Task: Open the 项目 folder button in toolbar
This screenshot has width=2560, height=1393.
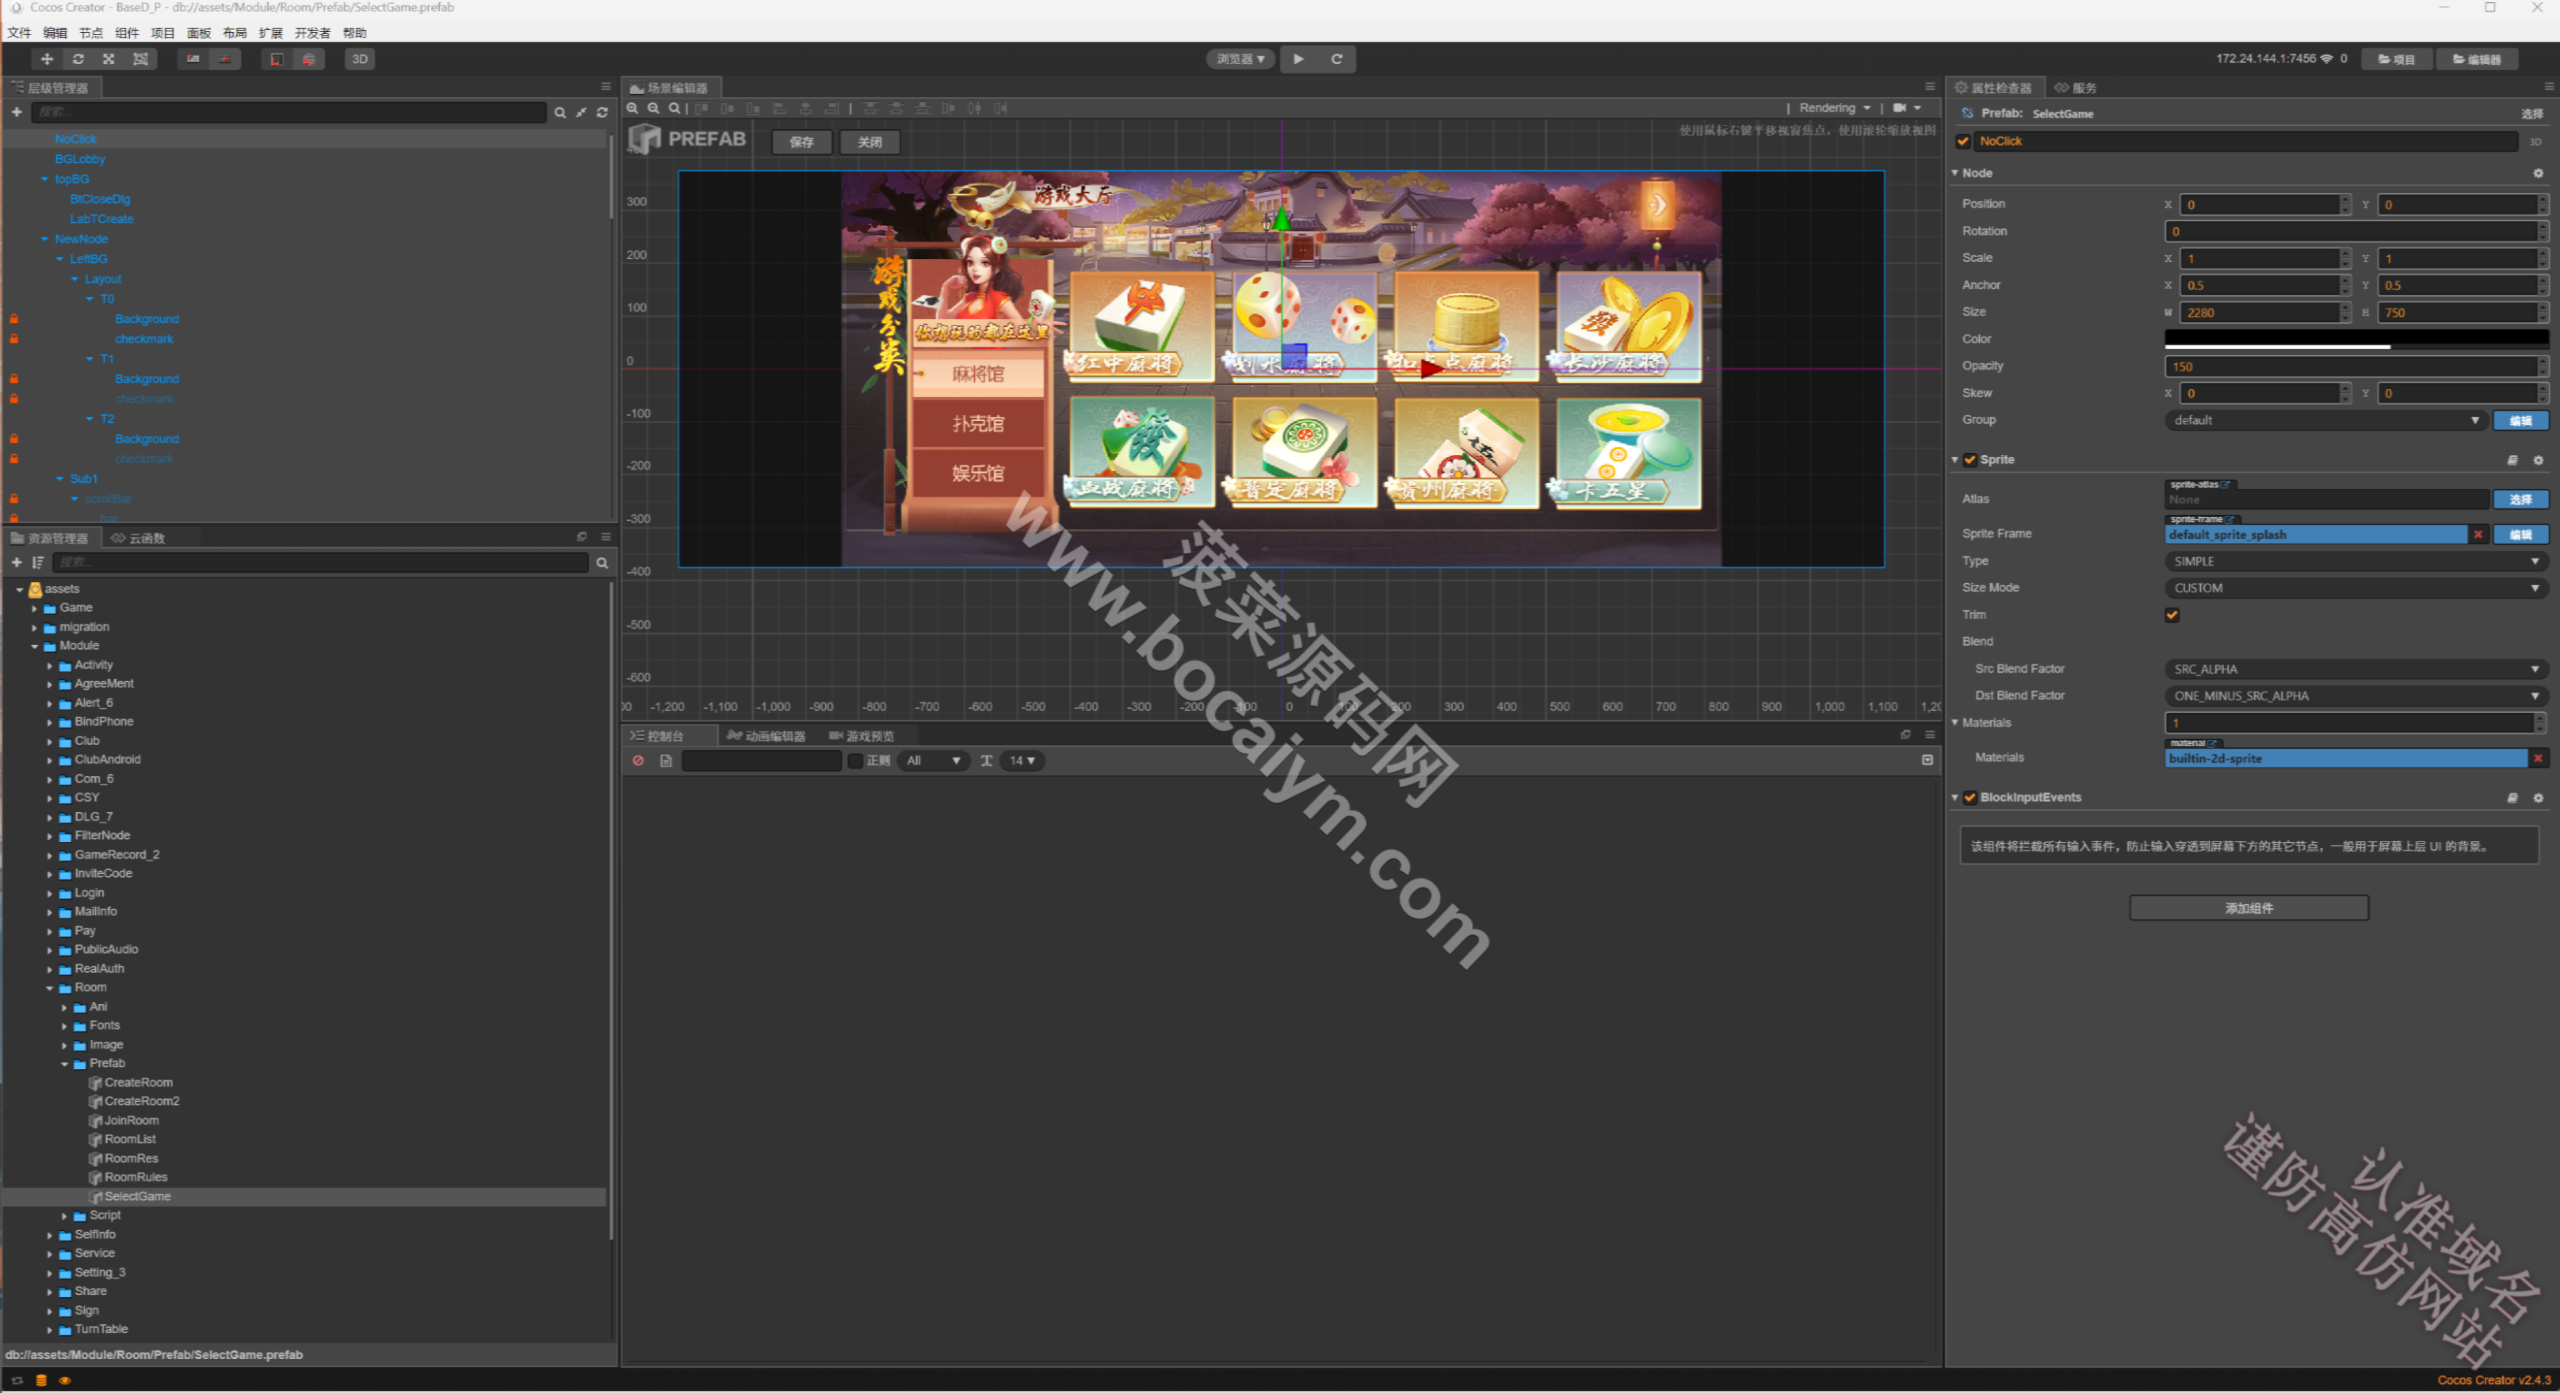Action: [x=2396, y=59]
